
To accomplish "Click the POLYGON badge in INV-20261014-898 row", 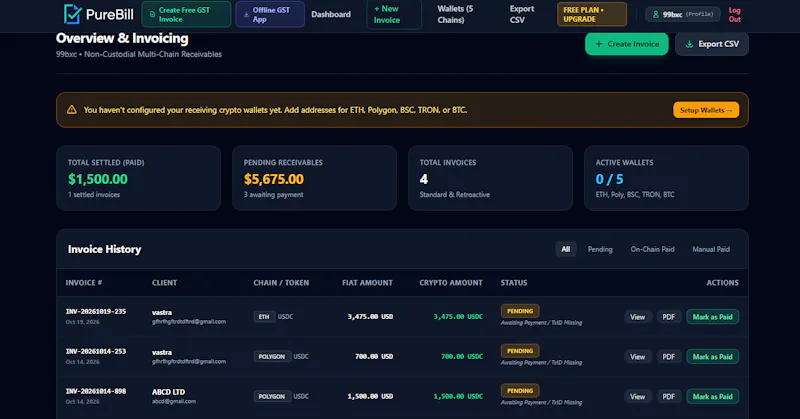I will (x=272, y=397).
